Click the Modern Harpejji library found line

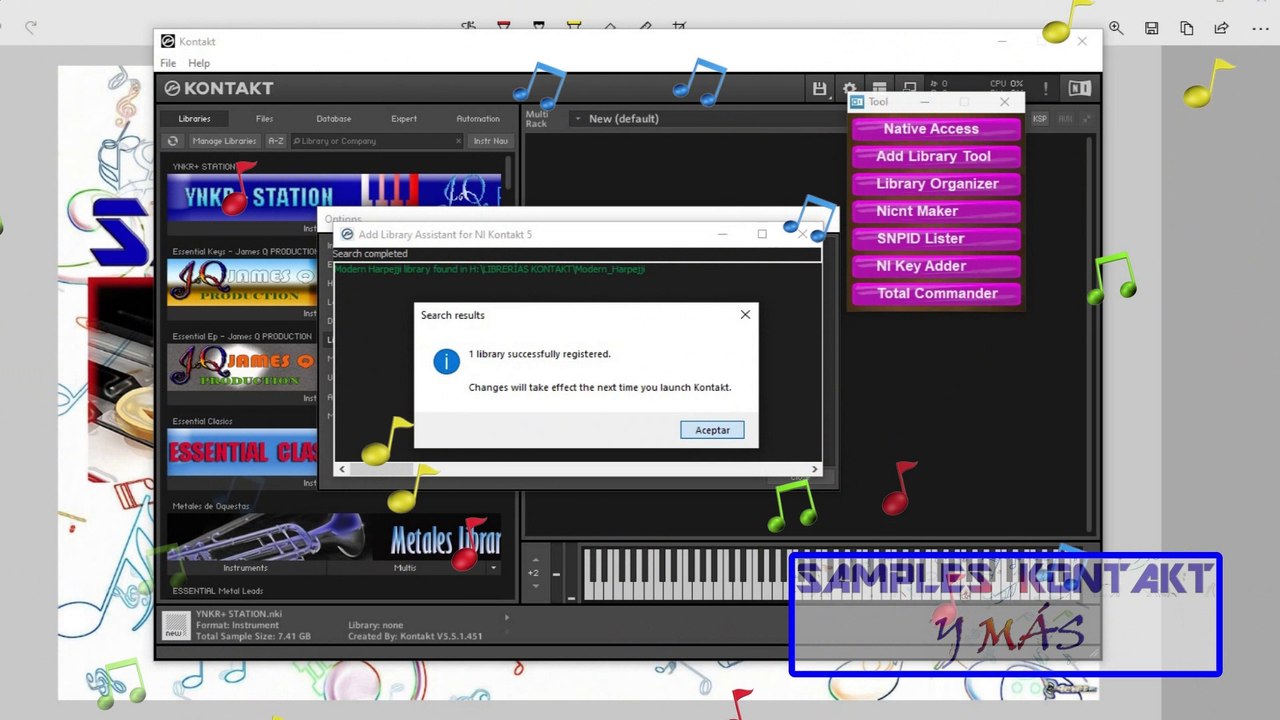[x=489, y=269]
